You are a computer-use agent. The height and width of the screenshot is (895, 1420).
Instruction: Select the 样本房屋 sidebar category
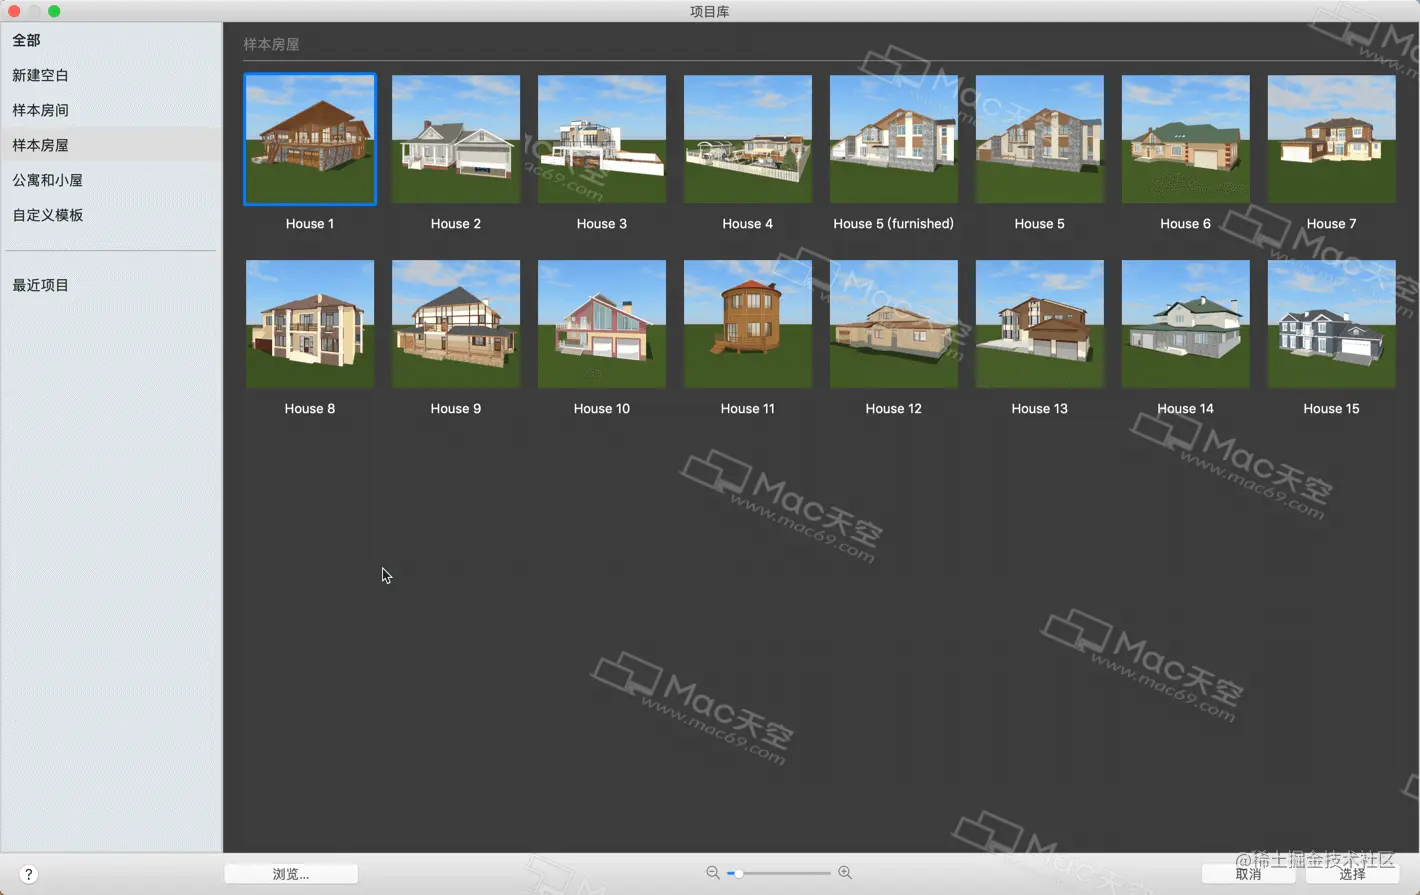tap(111, 145)
